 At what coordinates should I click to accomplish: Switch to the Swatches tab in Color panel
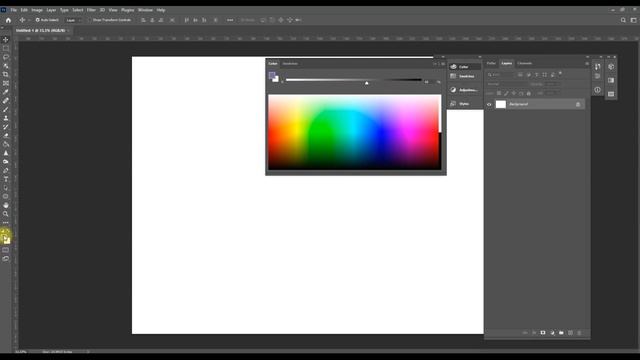(x=290, y=64)
